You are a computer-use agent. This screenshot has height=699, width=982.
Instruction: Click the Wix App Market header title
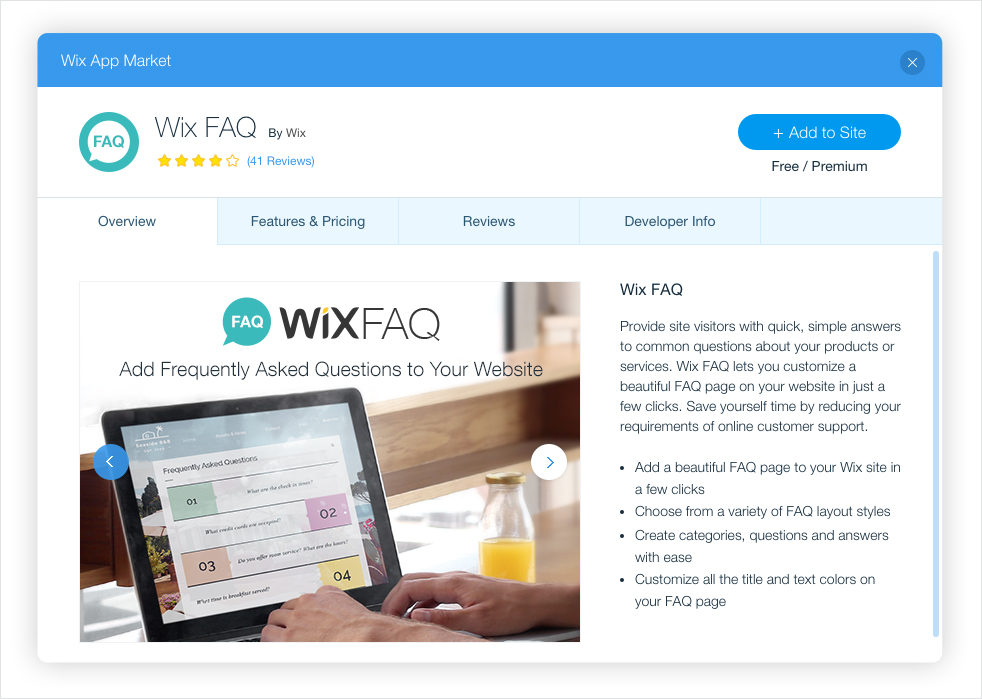[116, 61]
